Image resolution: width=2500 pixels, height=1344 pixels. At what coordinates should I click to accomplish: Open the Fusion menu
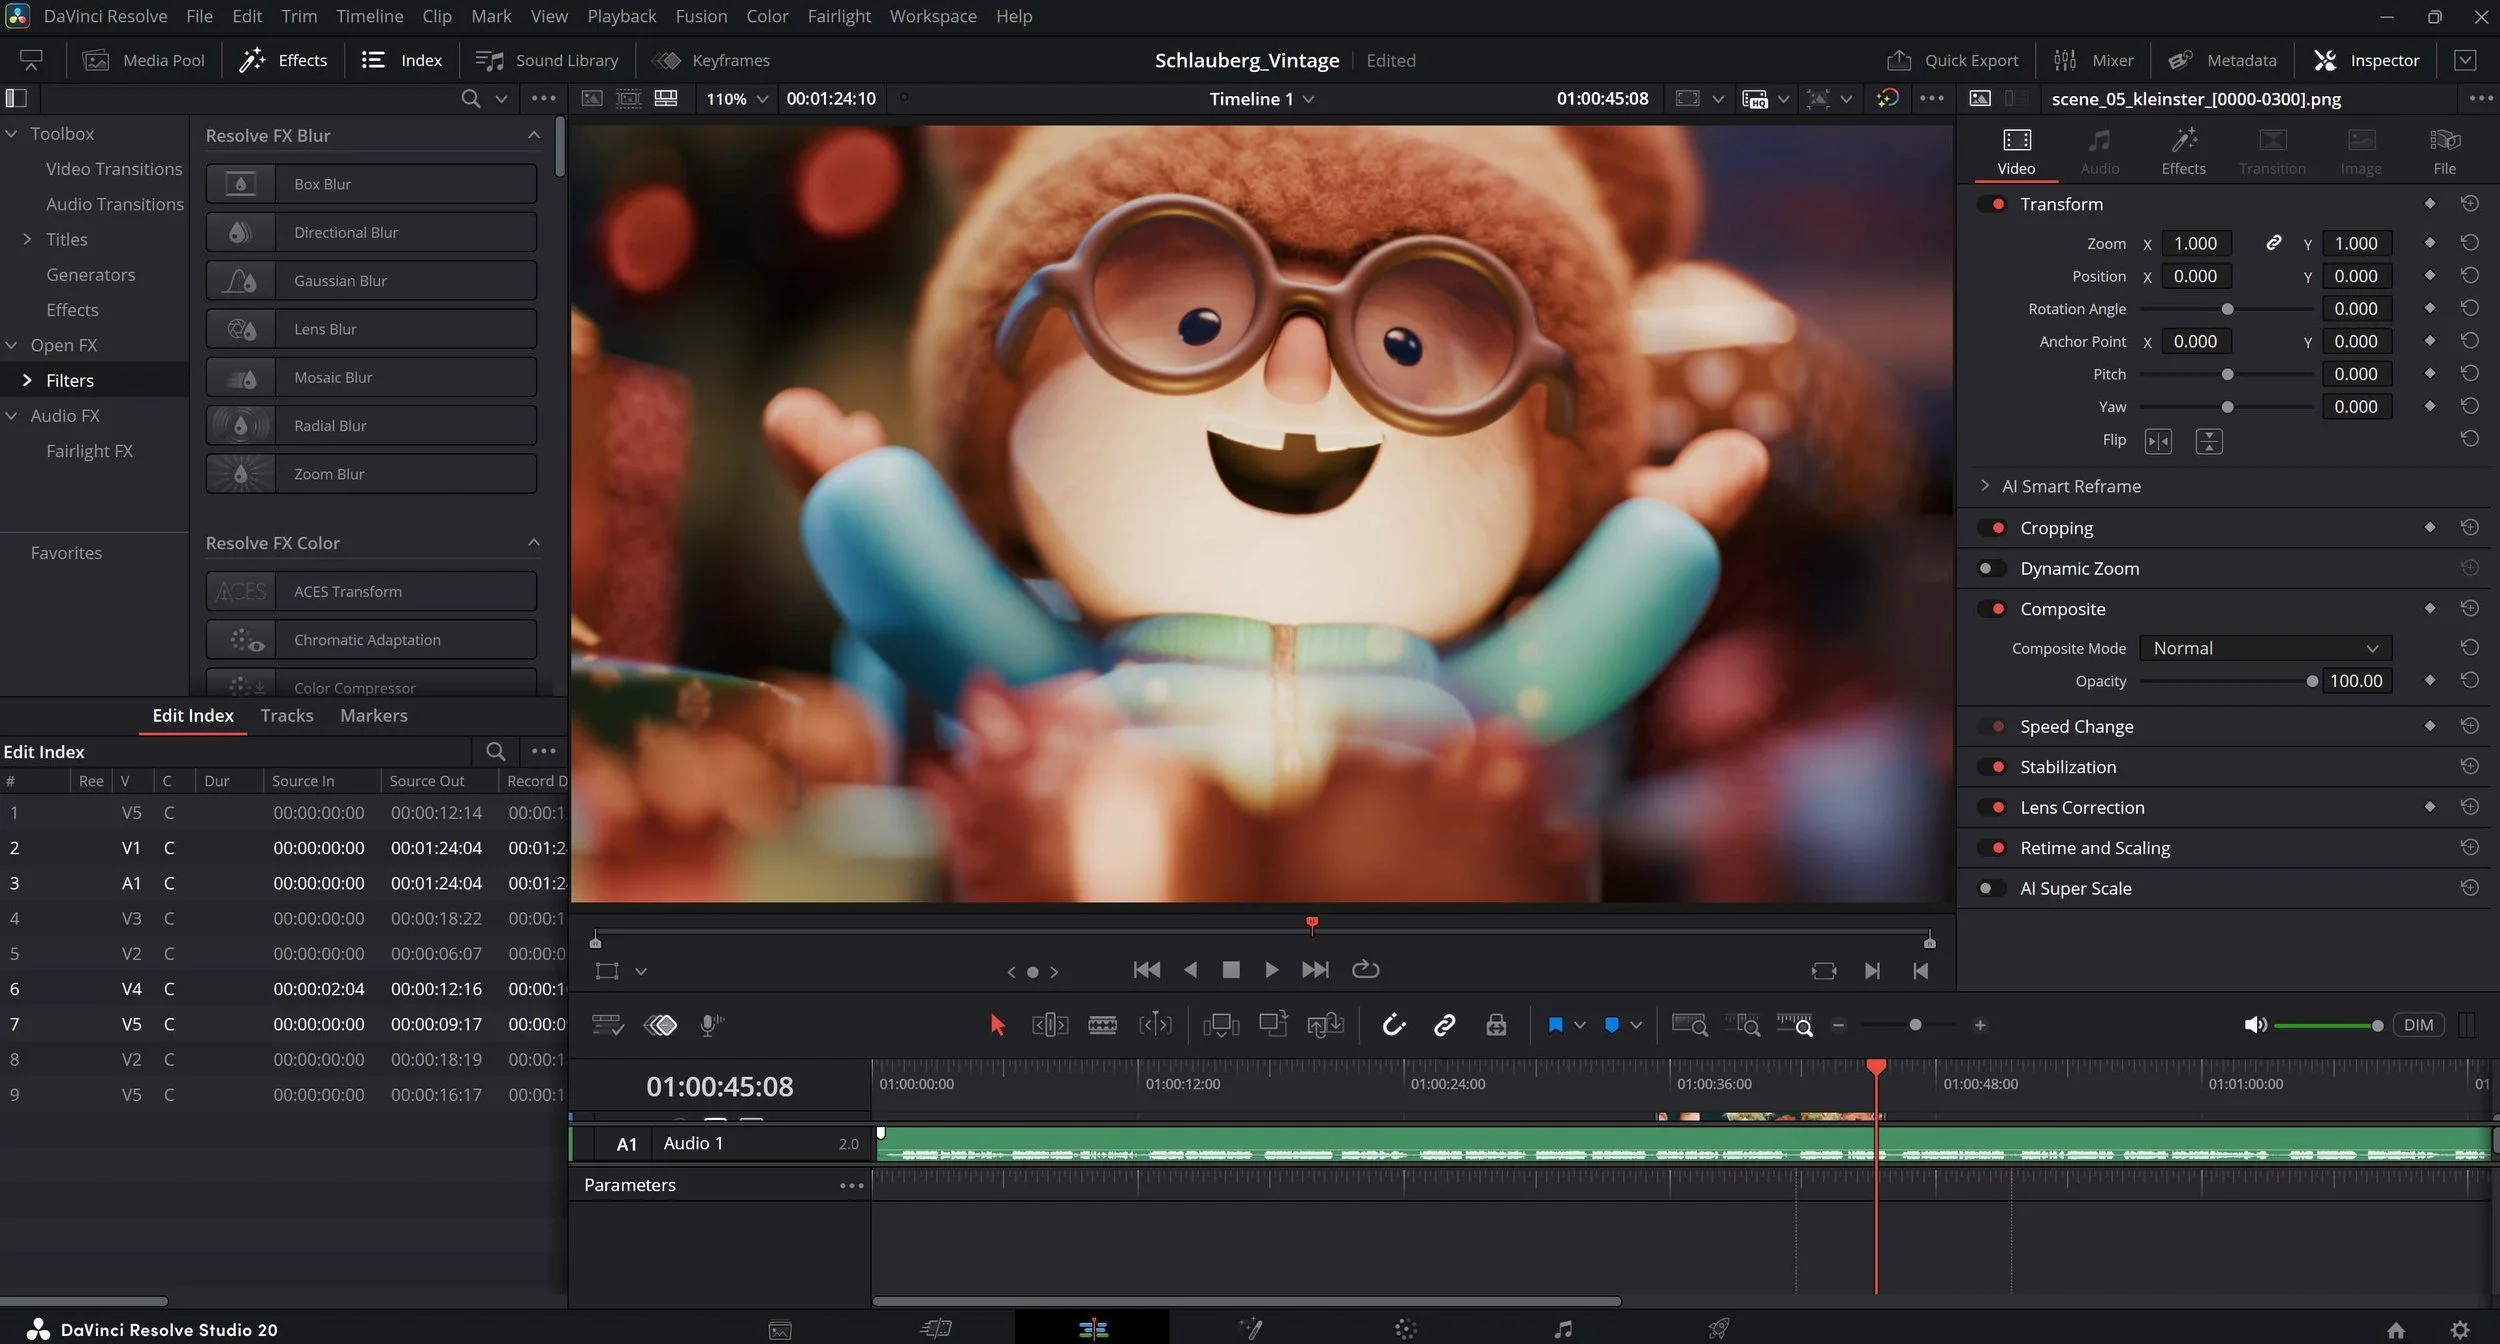700,16
